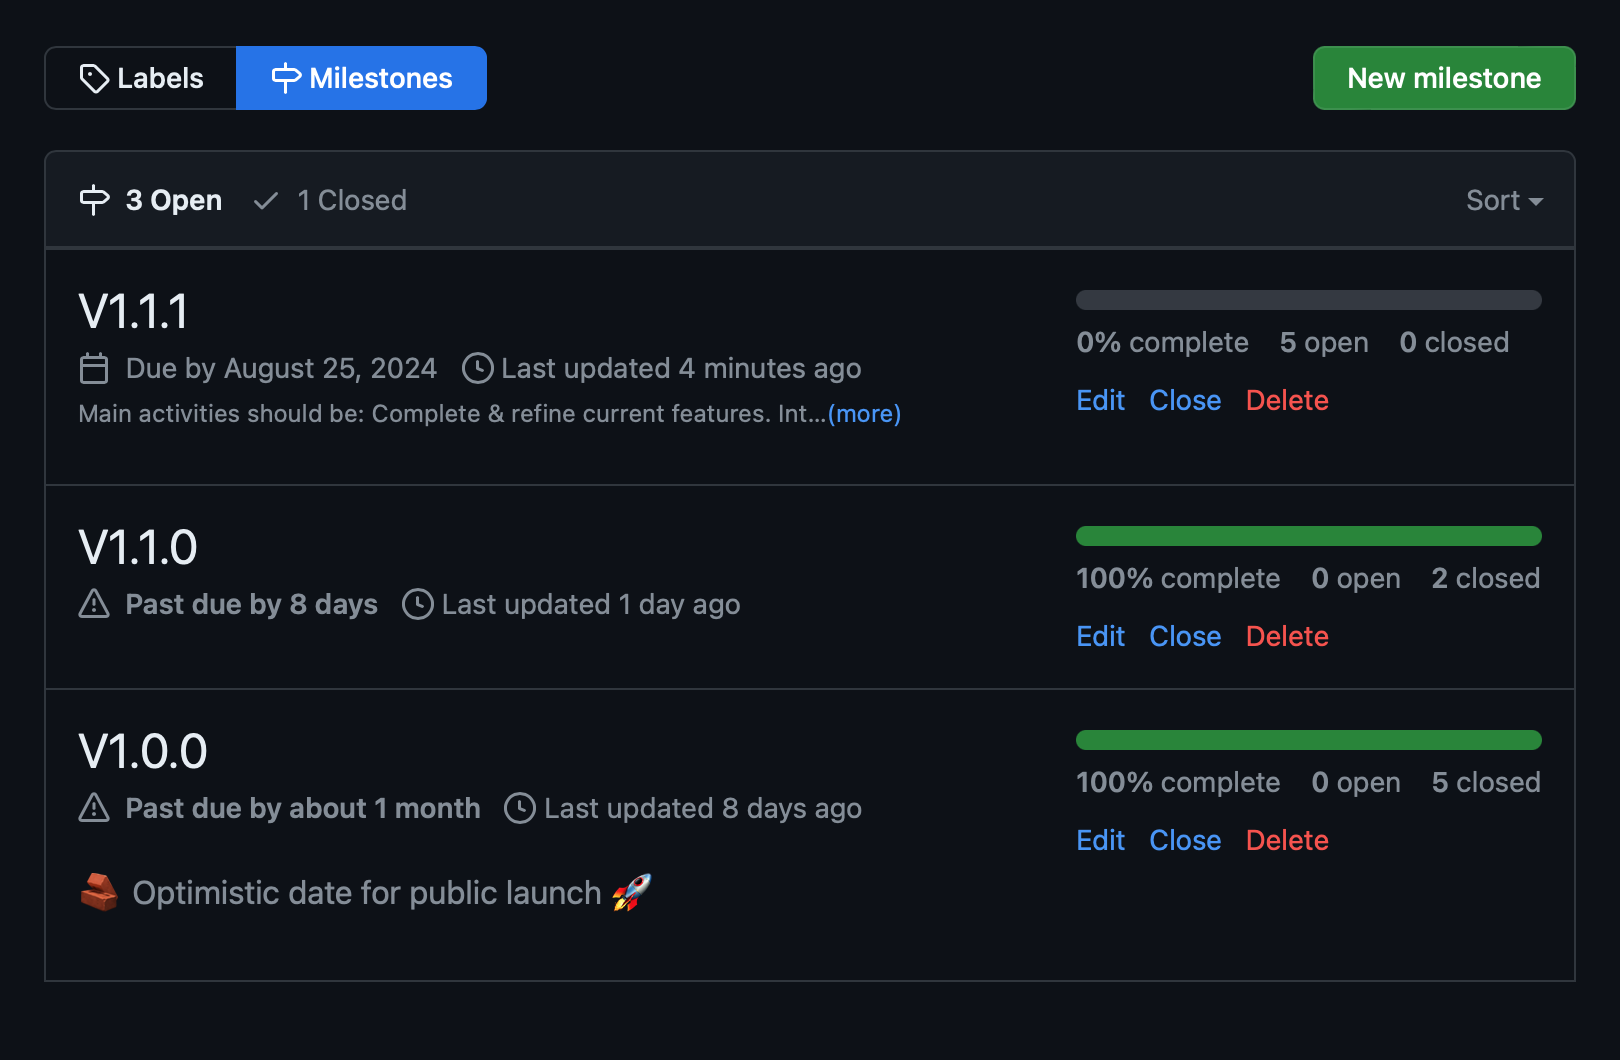Click the clock icon beside Last updated 4 minutes ago

[478, 368]
